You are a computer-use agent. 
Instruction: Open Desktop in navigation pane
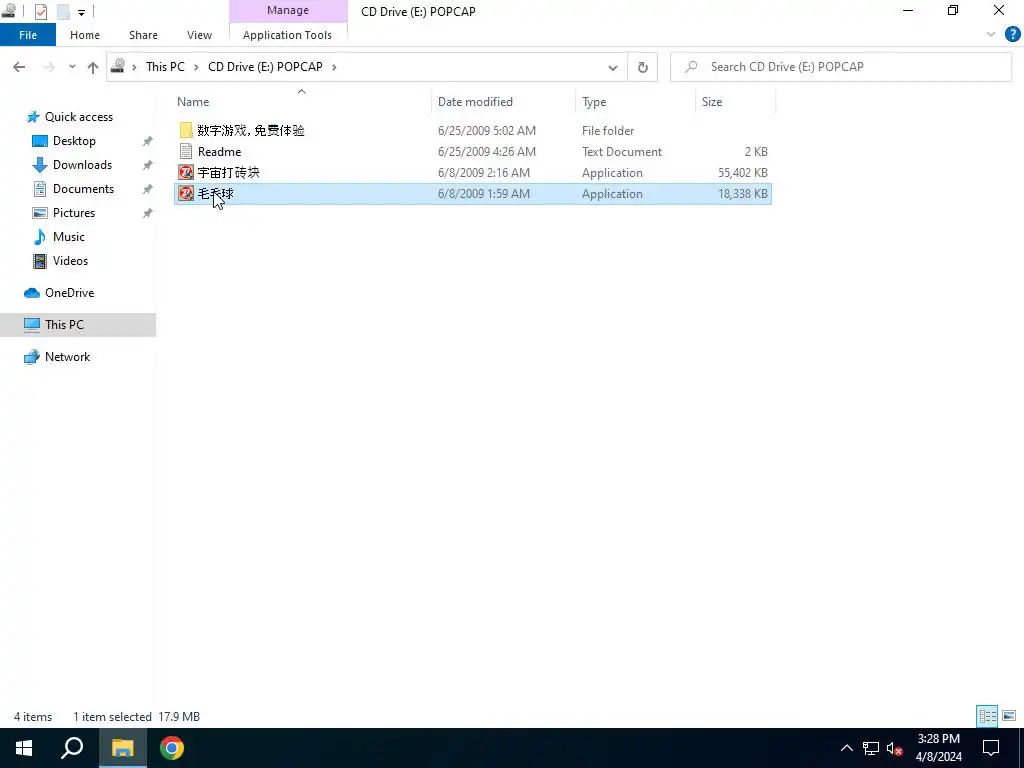[x=74, y=141]
